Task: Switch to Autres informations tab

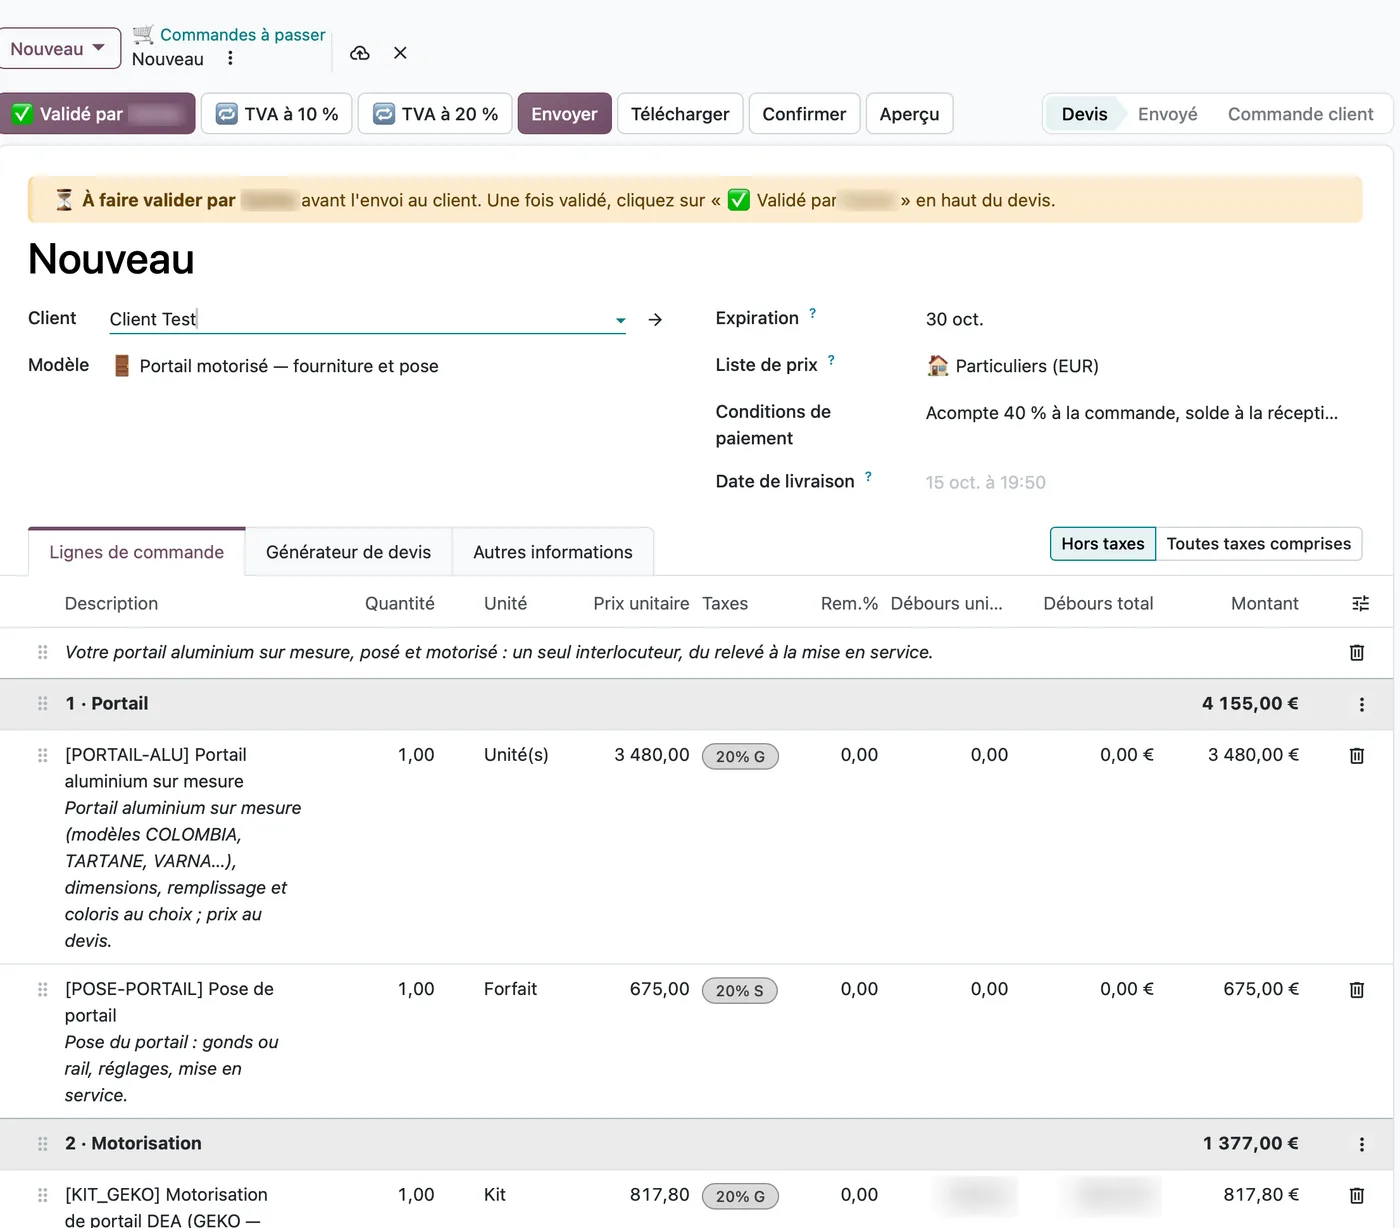Action: click(553, 552)
